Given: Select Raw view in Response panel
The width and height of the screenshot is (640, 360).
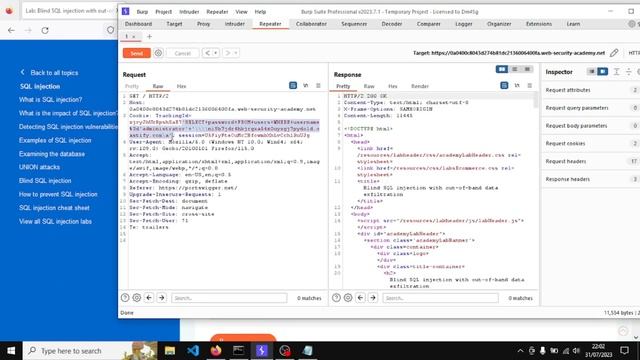Looking at the screenshot, I should [x=369, y=86].
